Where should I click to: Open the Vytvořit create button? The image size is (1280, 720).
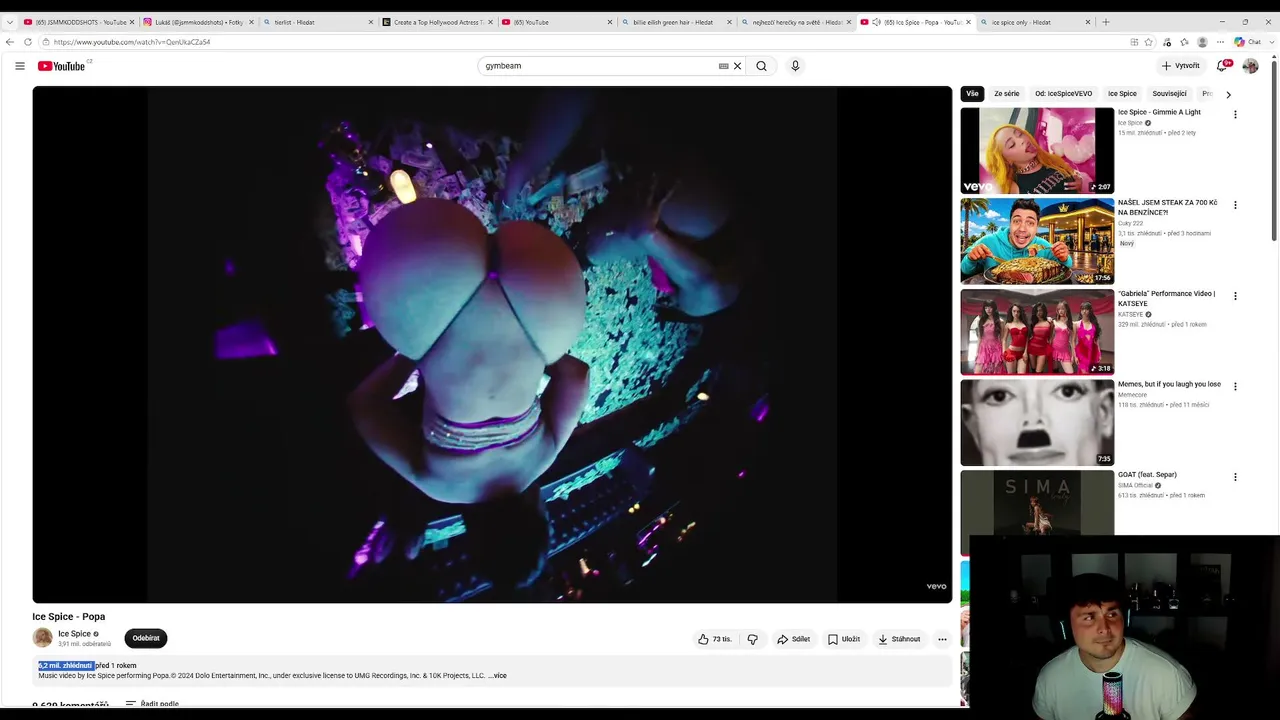pyautogui.click(x=1181, y=66)
